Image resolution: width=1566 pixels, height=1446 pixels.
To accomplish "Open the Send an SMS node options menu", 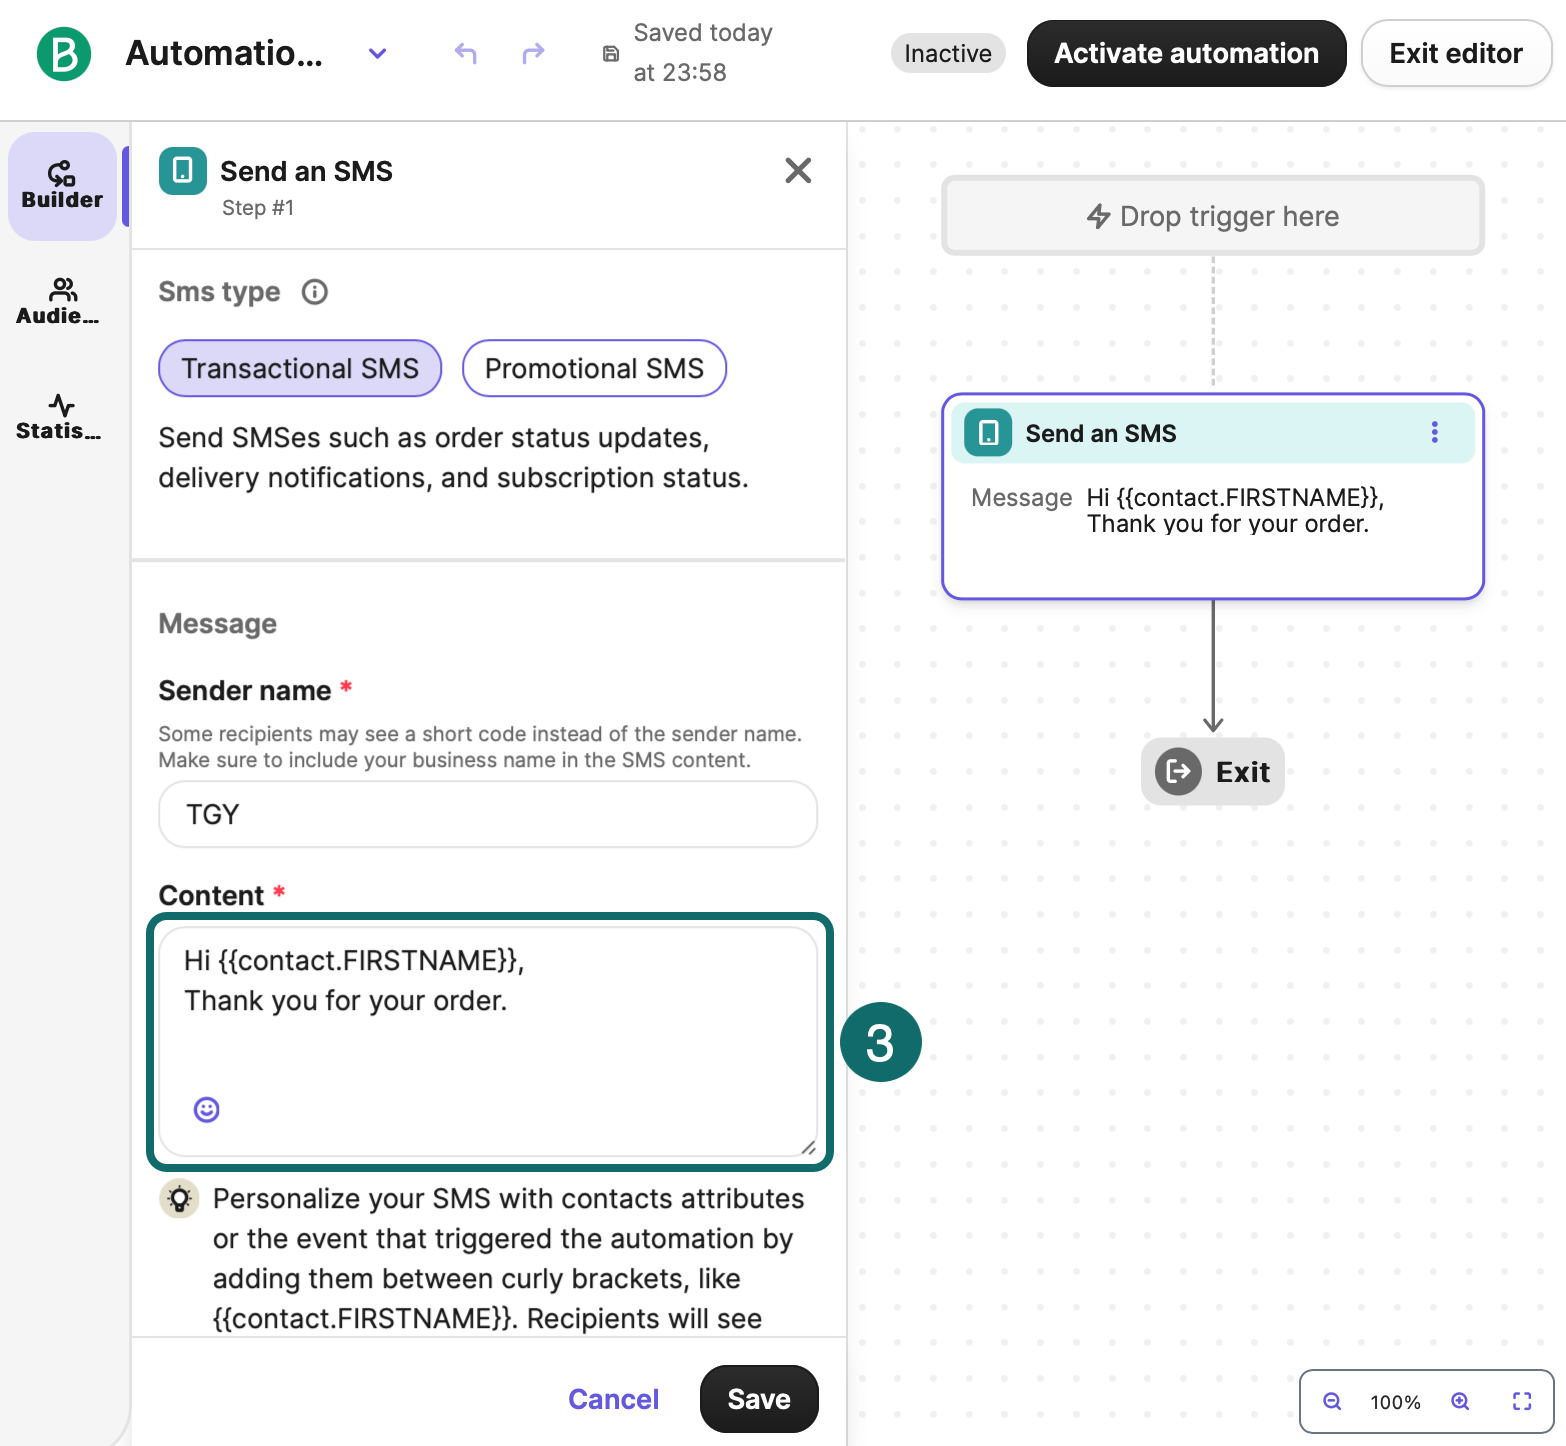I will pyautogui.click(x=1435, y=432).
